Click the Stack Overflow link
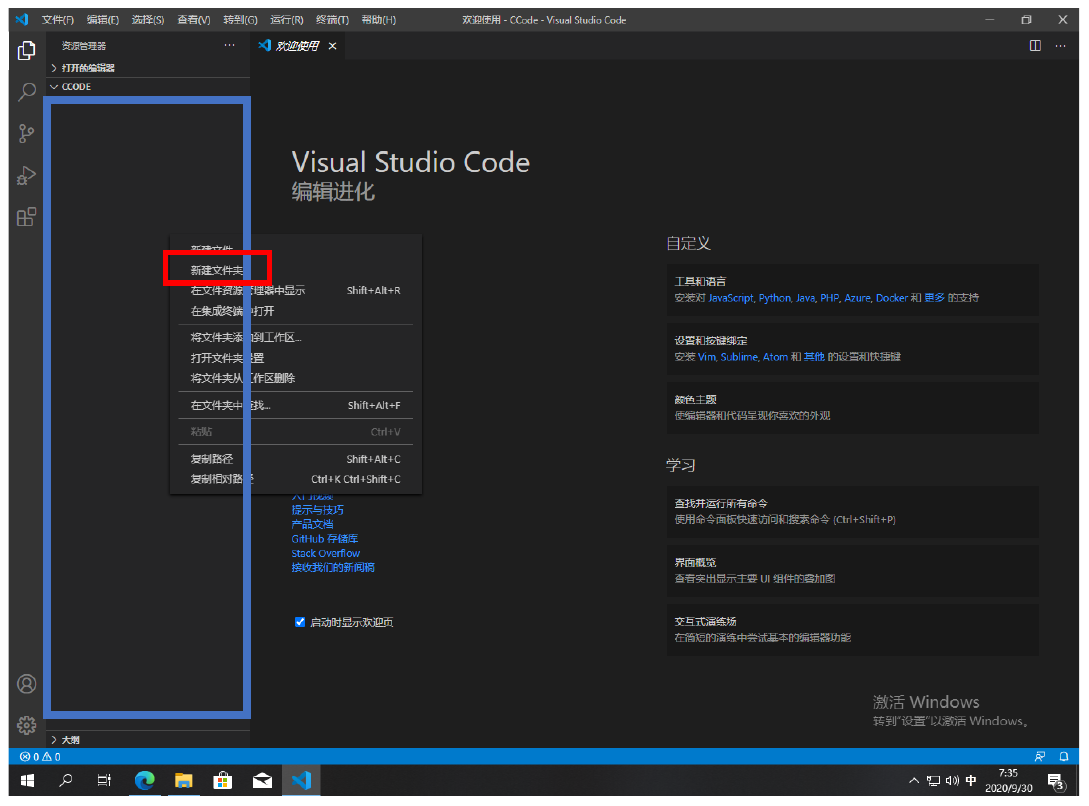 click(326, 553)
